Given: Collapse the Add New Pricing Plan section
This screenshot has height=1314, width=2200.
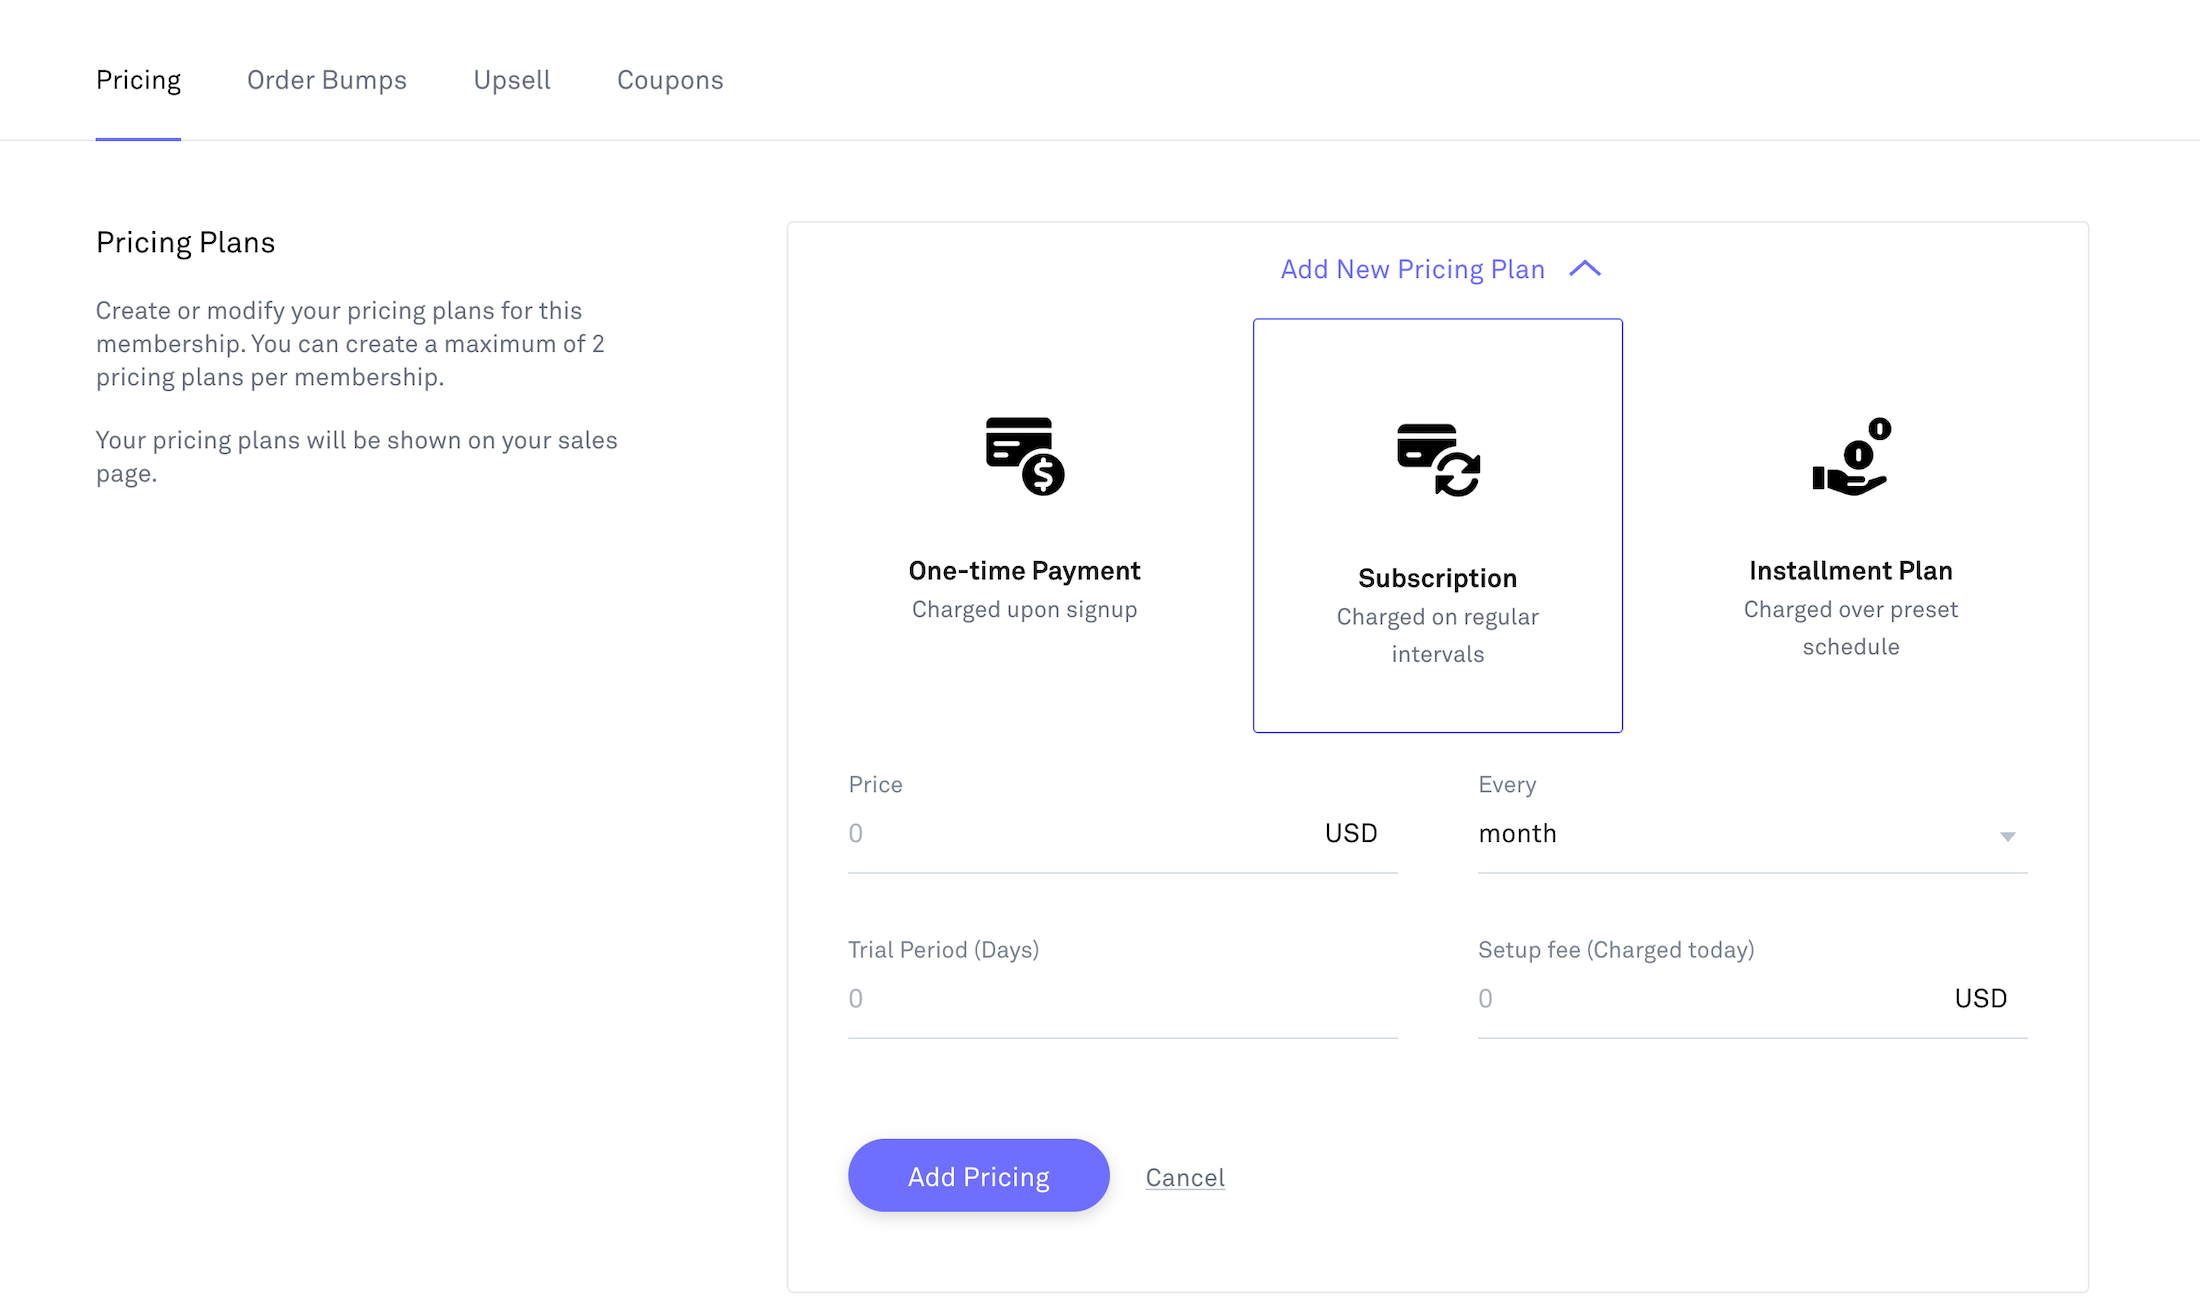Looking at the screenshot, I should [x=1584, y=268].
